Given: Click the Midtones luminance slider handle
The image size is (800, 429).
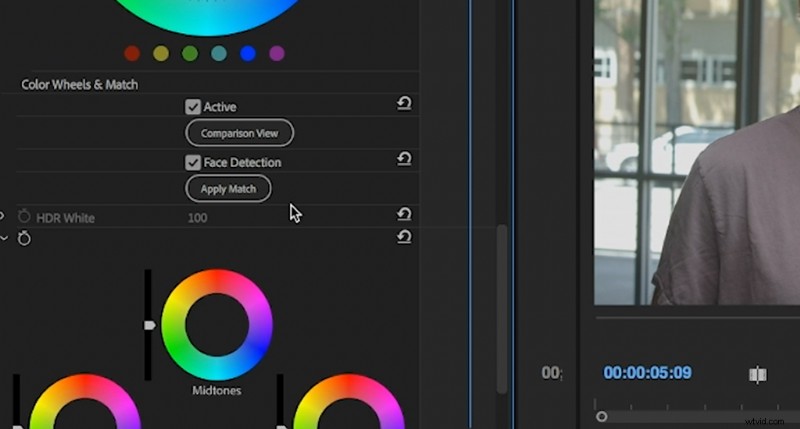Looking at the screenshot, I should (149, 325).
